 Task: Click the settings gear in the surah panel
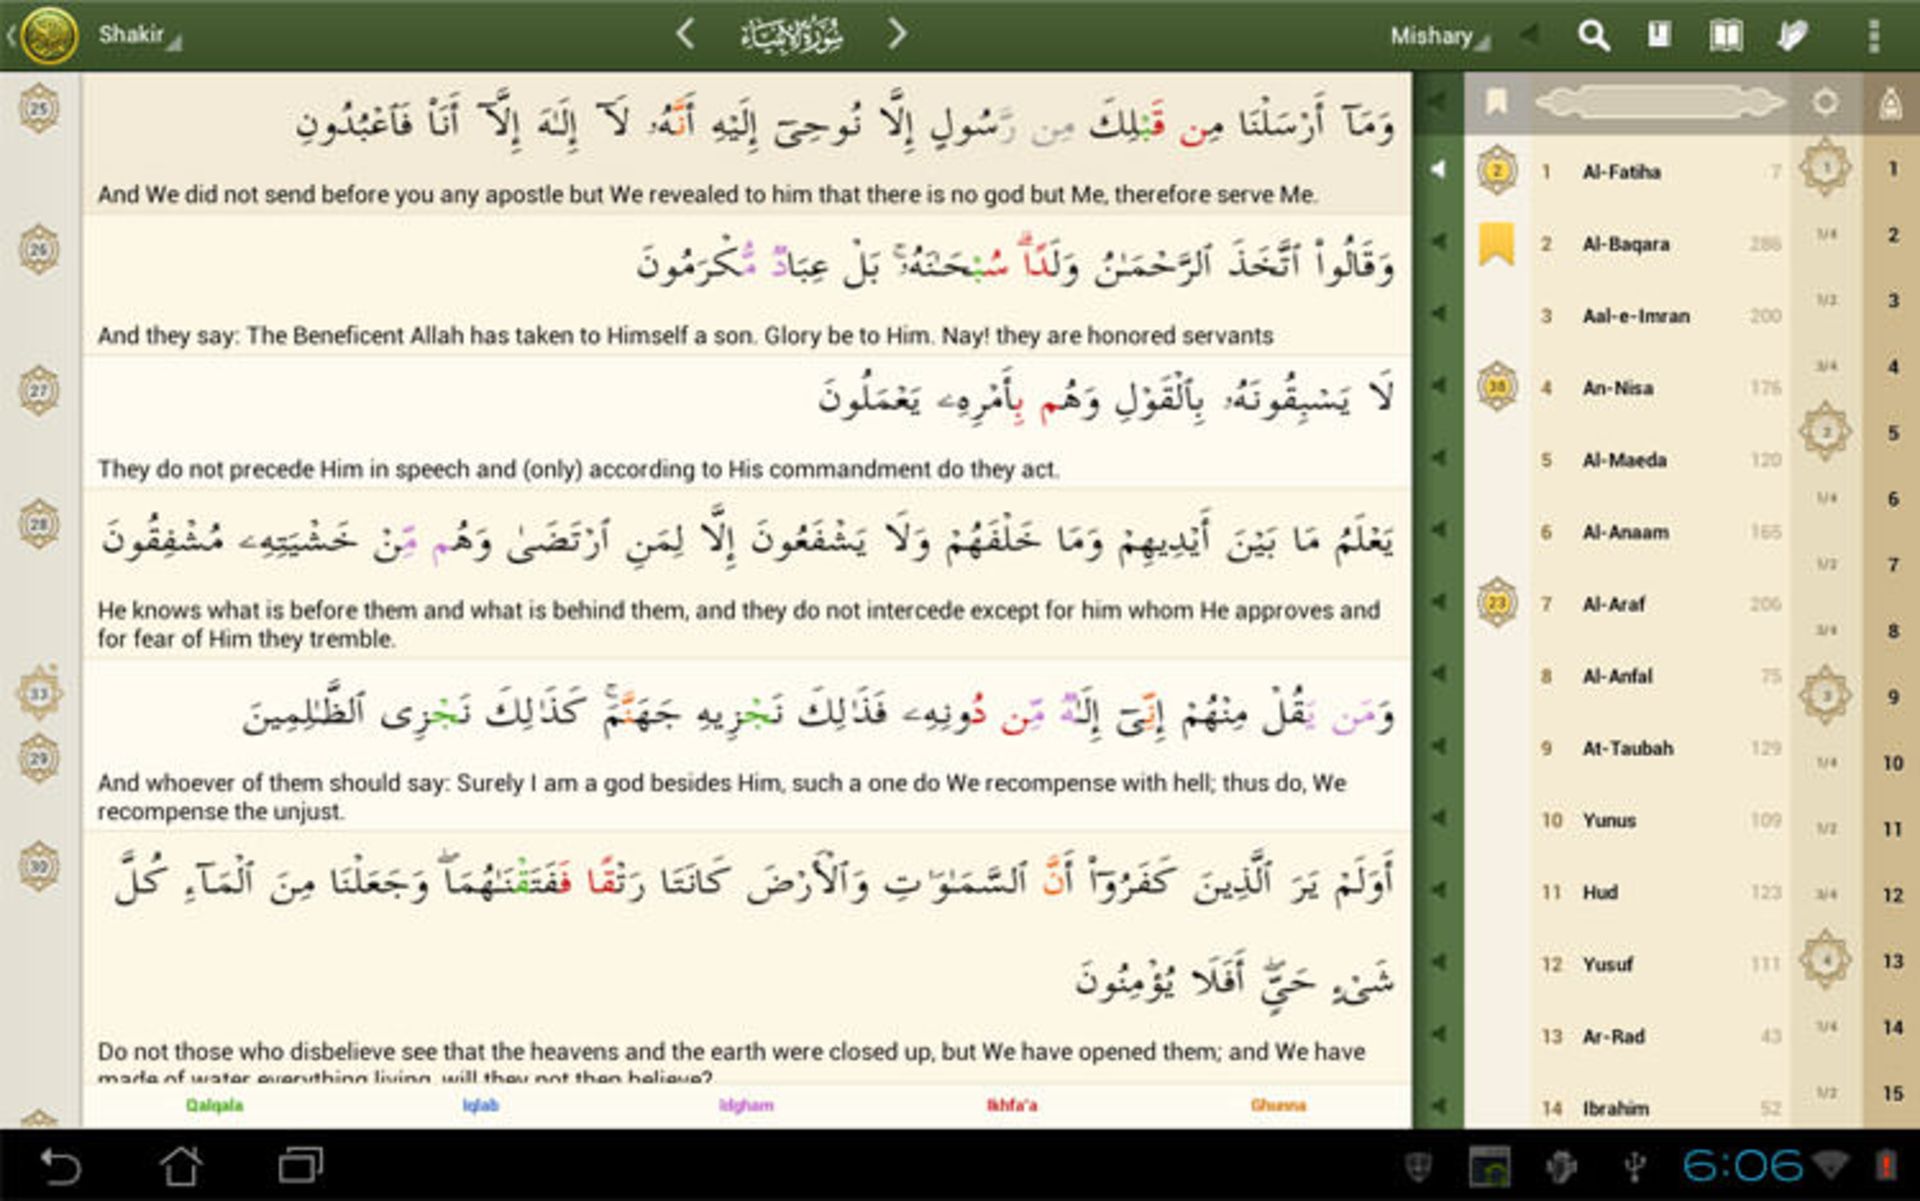(1826, 100)
